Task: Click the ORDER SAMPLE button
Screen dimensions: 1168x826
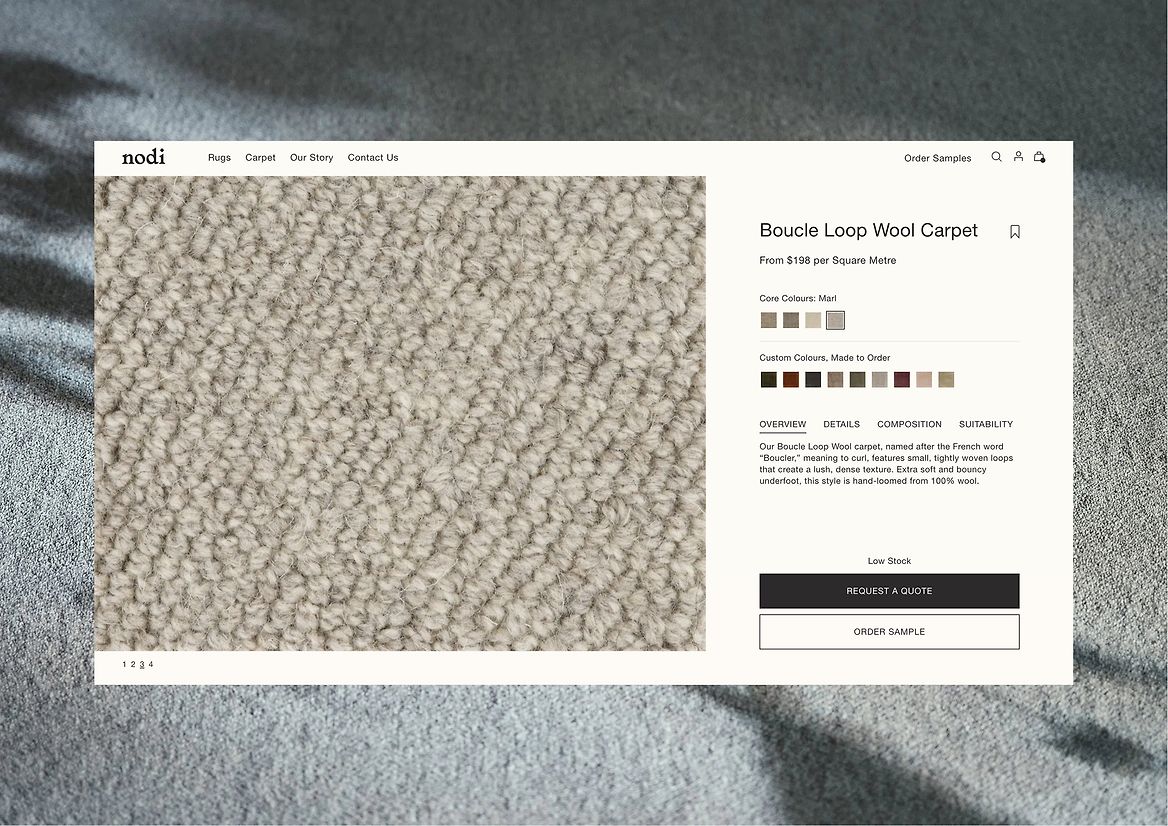Action: 889,632
